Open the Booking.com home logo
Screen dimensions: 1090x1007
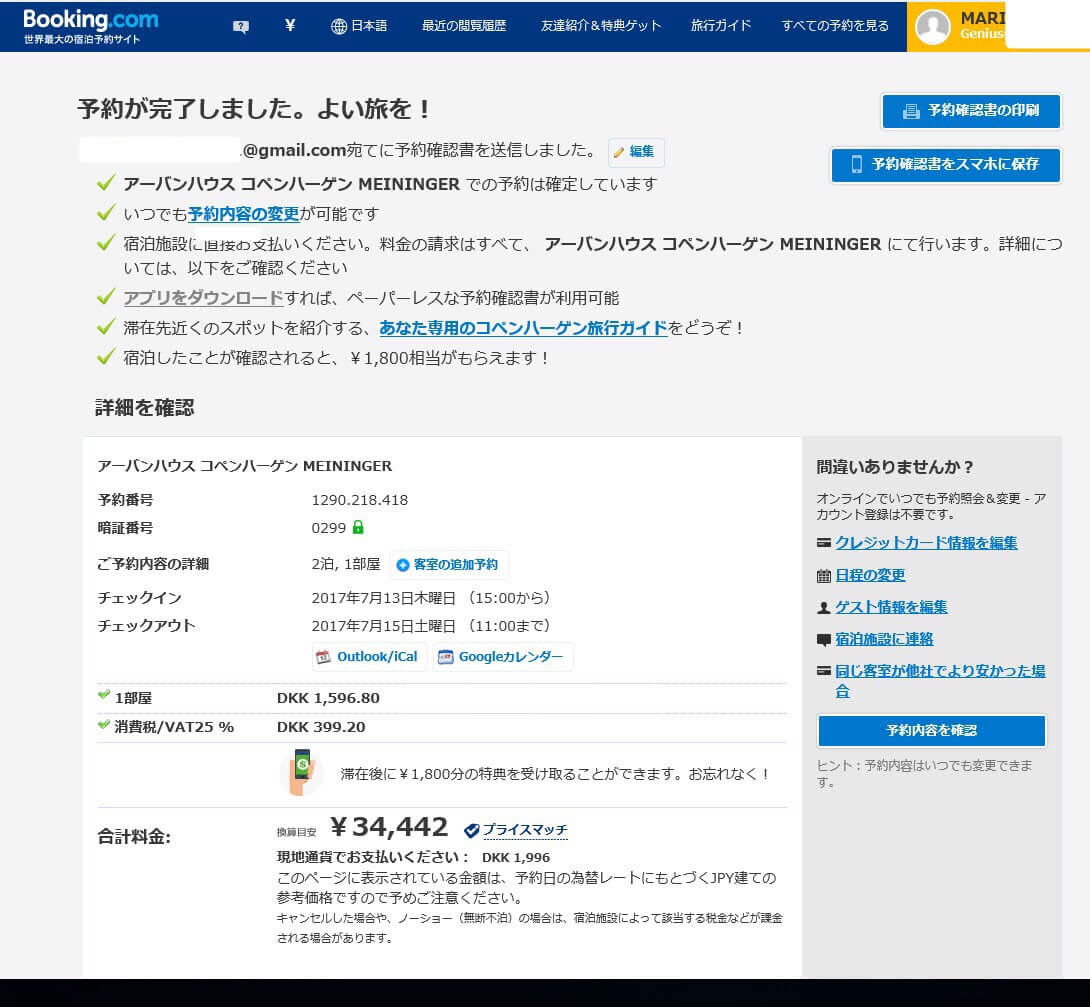[x=90, y=26]
